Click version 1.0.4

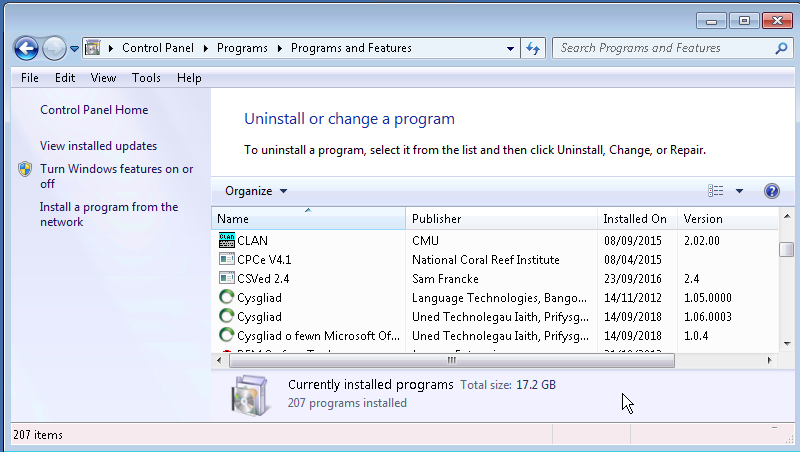[696, 336]
